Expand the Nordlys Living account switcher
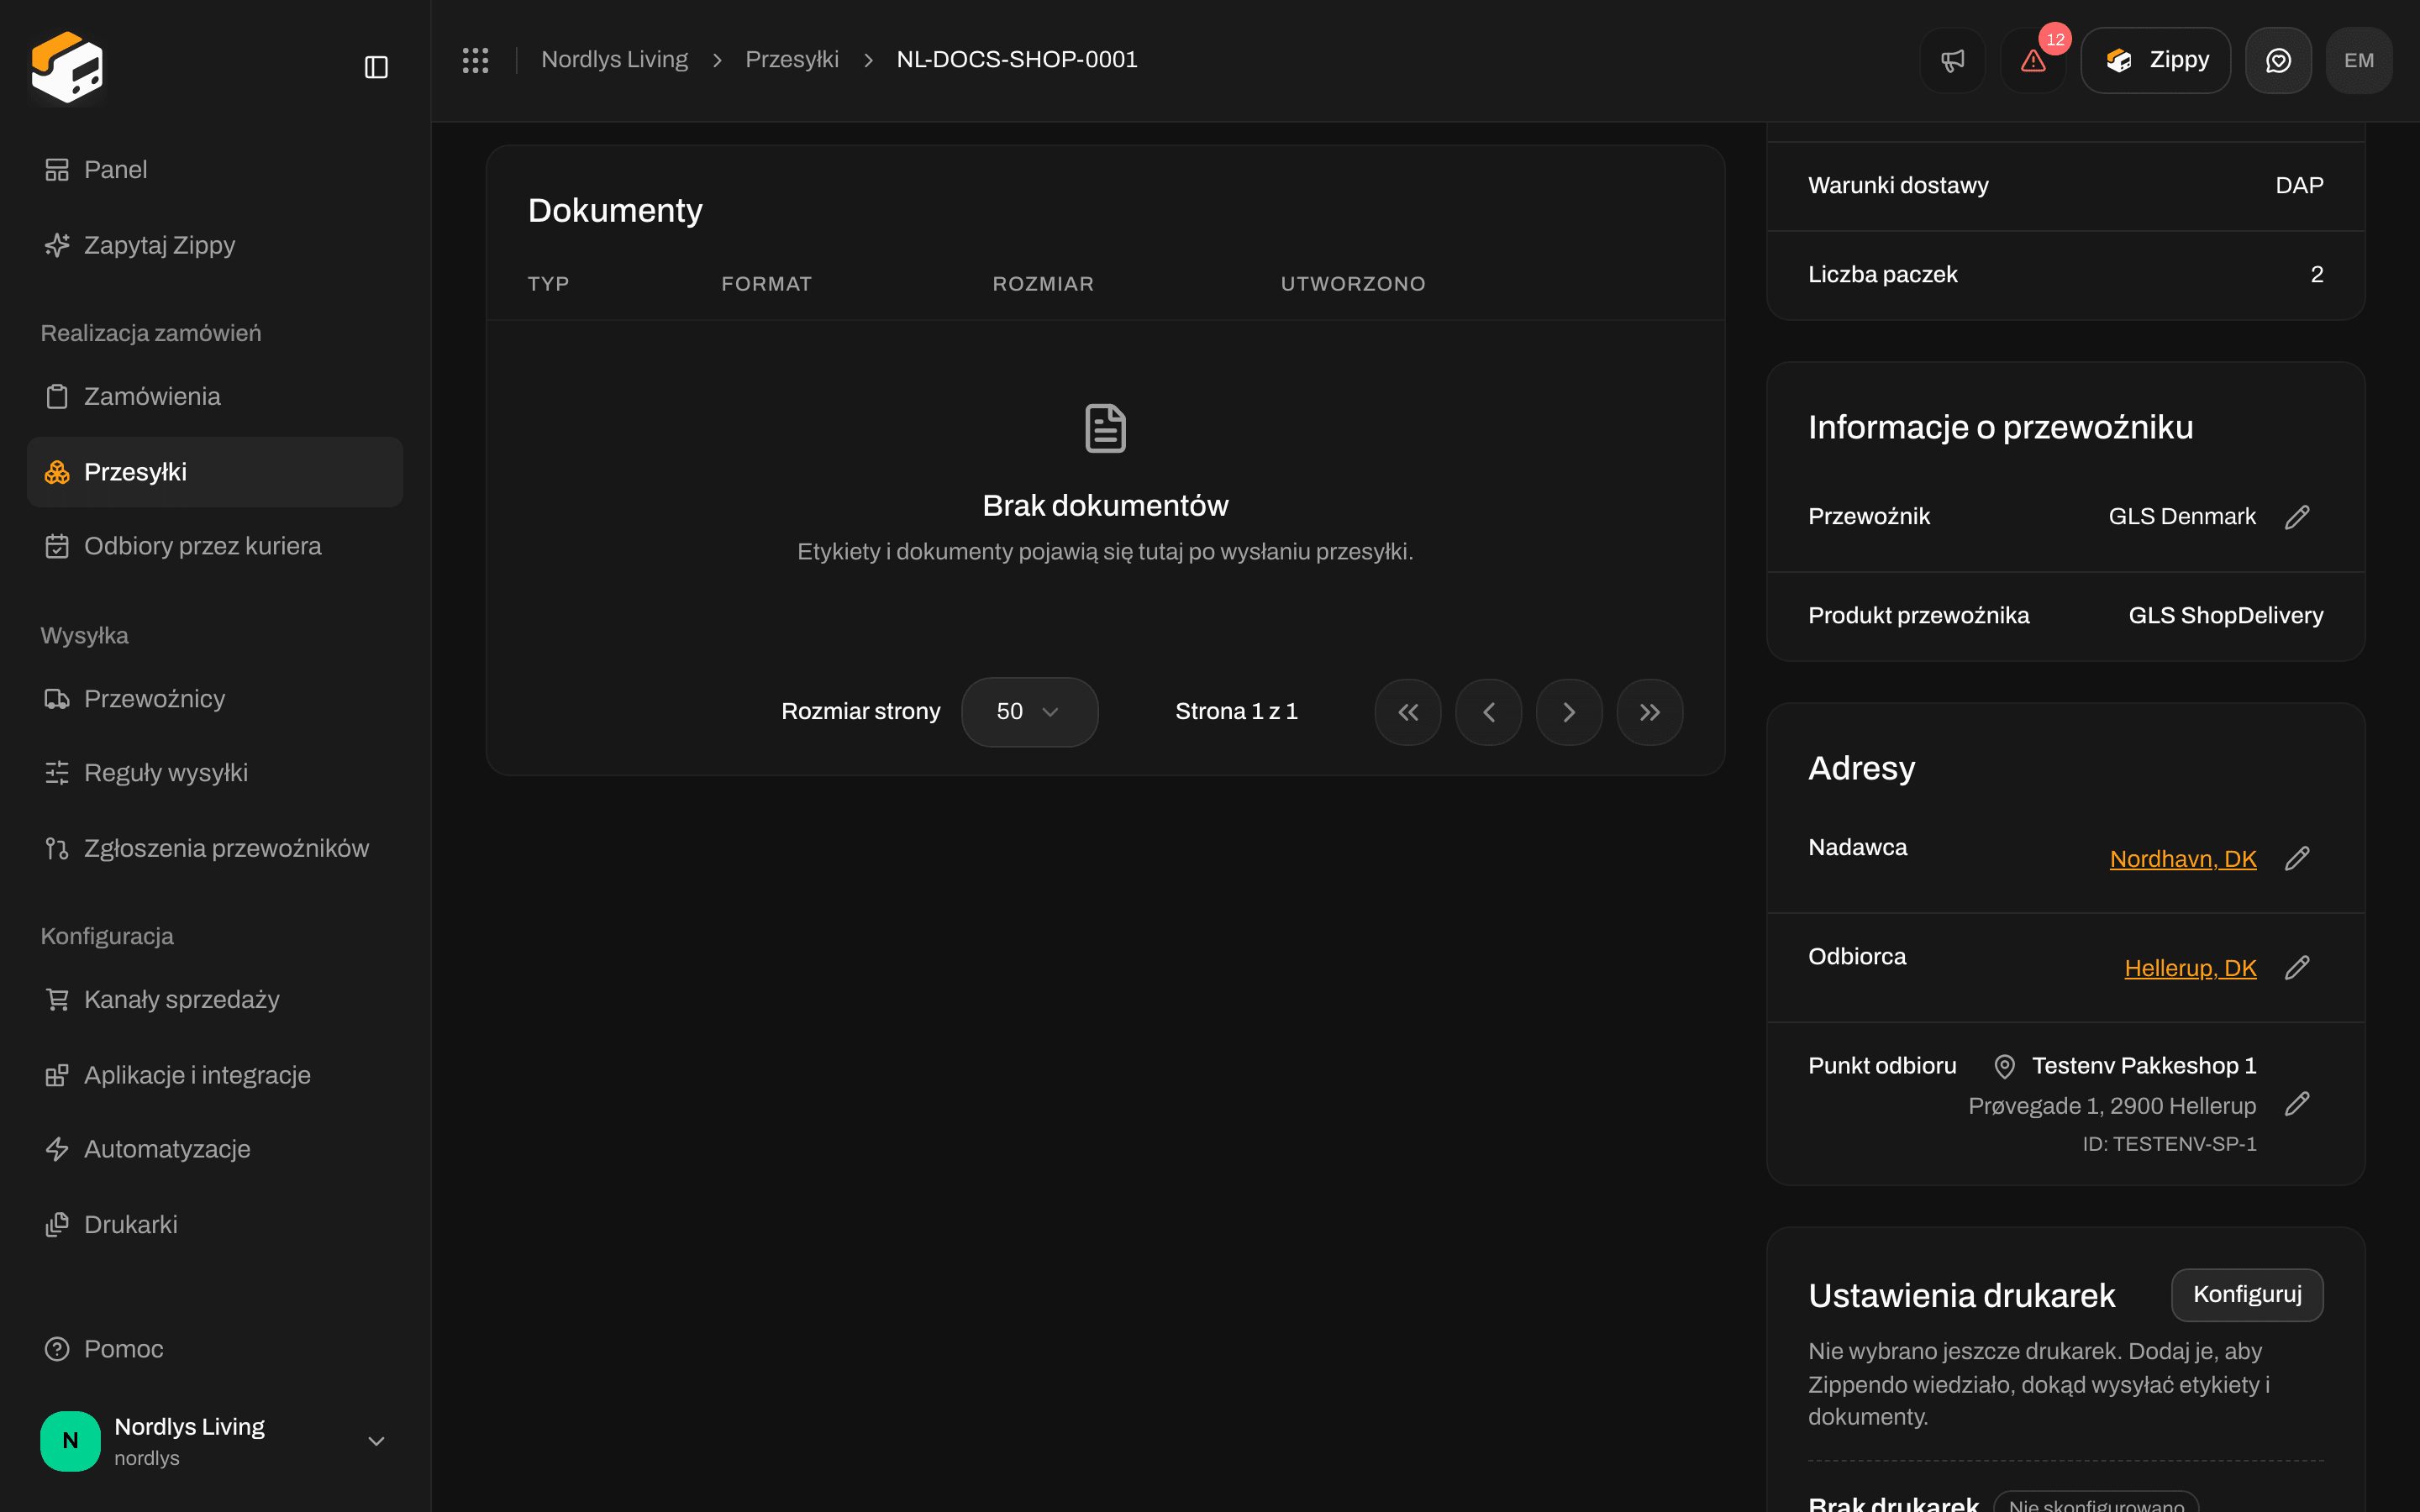 click(x=215, y=1440)
